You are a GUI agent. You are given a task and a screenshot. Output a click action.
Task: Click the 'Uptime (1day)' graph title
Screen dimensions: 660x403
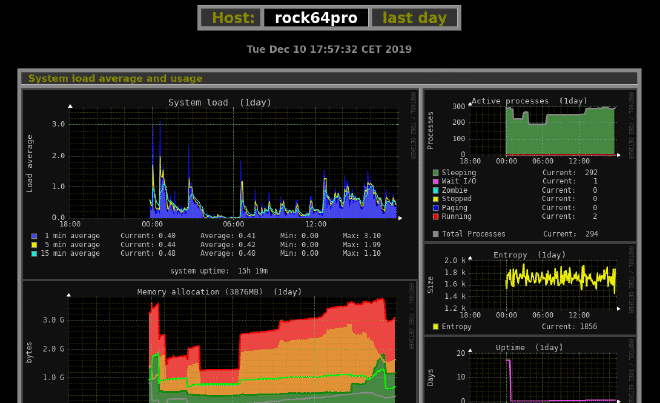point(529,348)
